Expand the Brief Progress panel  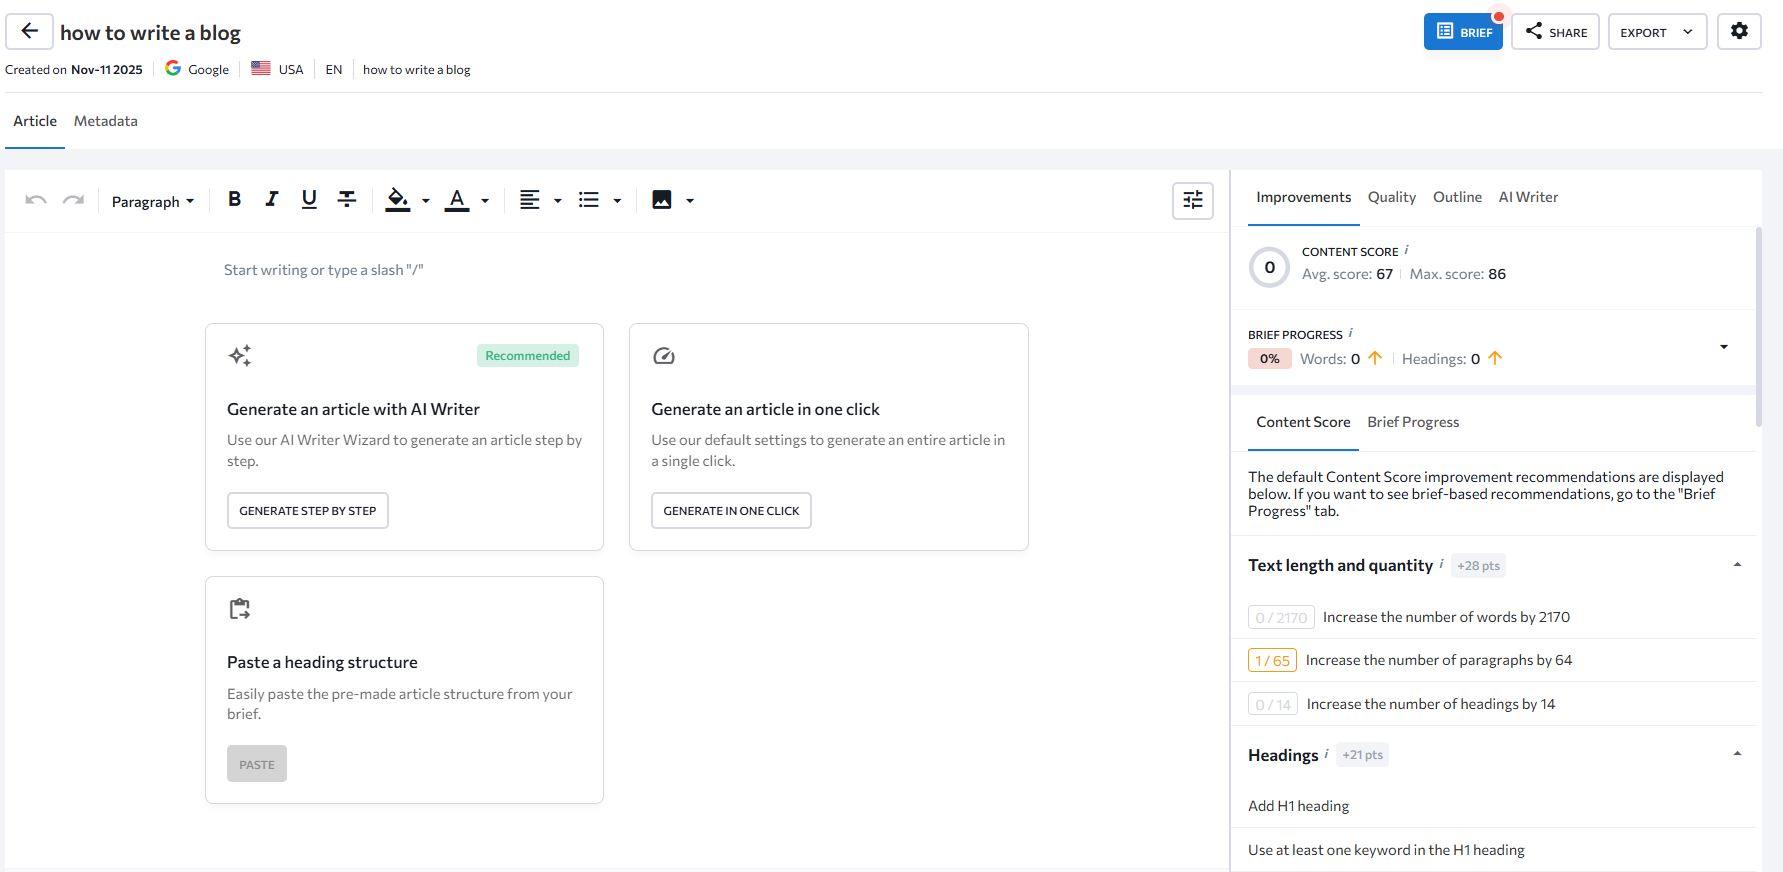pos(1723,347)
